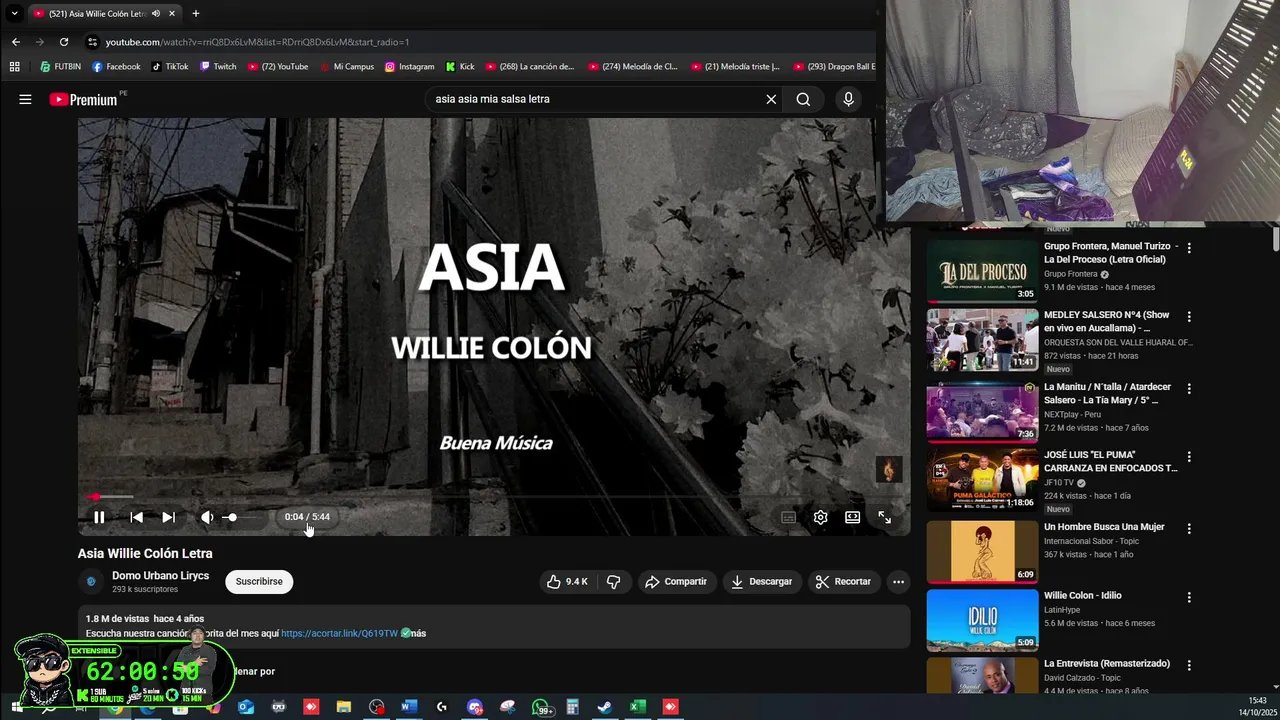Open Outlook from the taskbar
Viewport: 1280px width, 720px height.
pyautogui.click(x=246, y=707)
